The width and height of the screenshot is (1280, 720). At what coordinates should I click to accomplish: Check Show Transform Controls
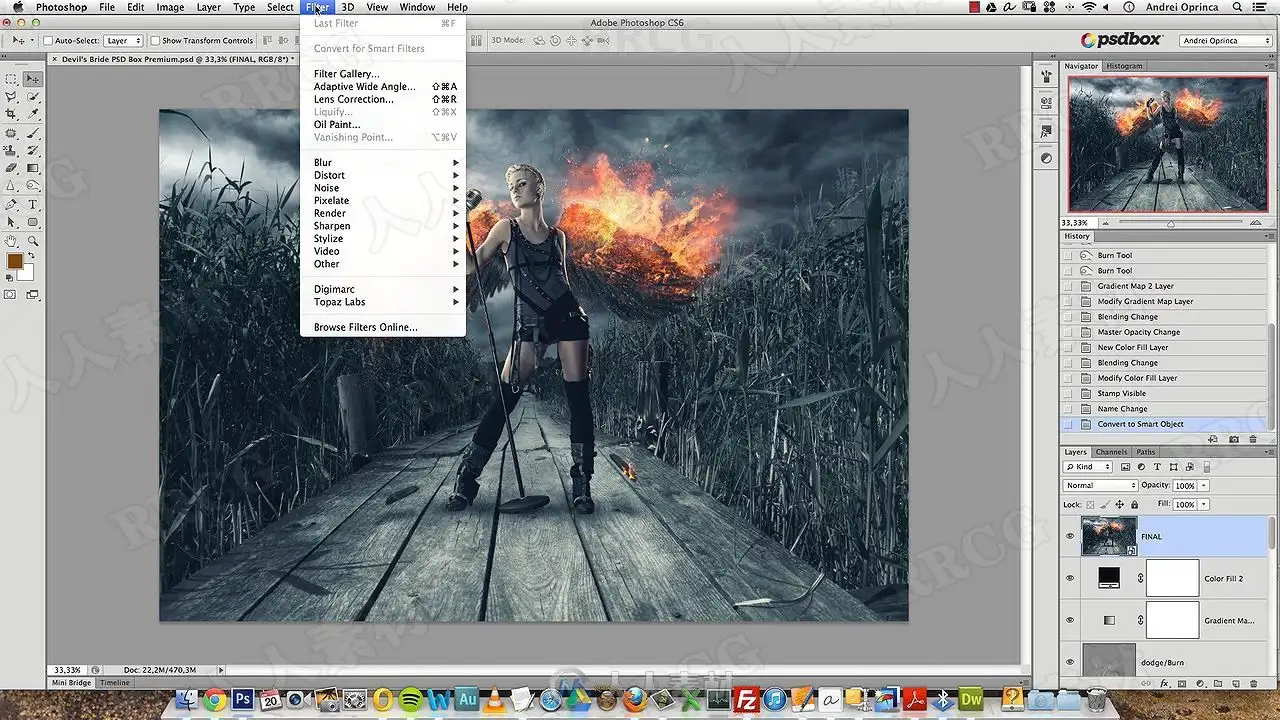pos(155,41)
